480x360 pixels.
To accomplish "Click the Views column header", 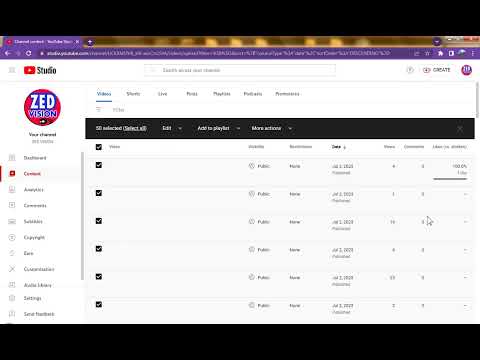I will pos(389,147).
